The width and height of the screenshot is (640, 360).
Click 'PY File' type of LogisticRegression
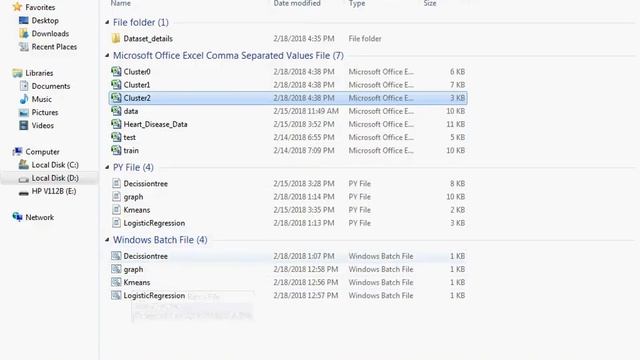point(360,223)
